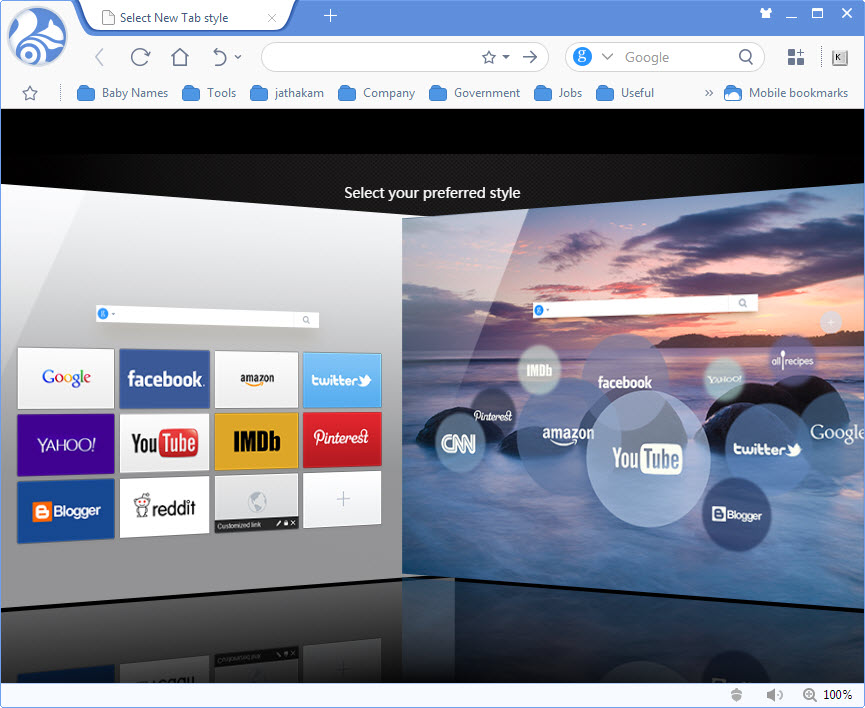
Task: Click the search box in grid style preview
Action: pos(207,316)
